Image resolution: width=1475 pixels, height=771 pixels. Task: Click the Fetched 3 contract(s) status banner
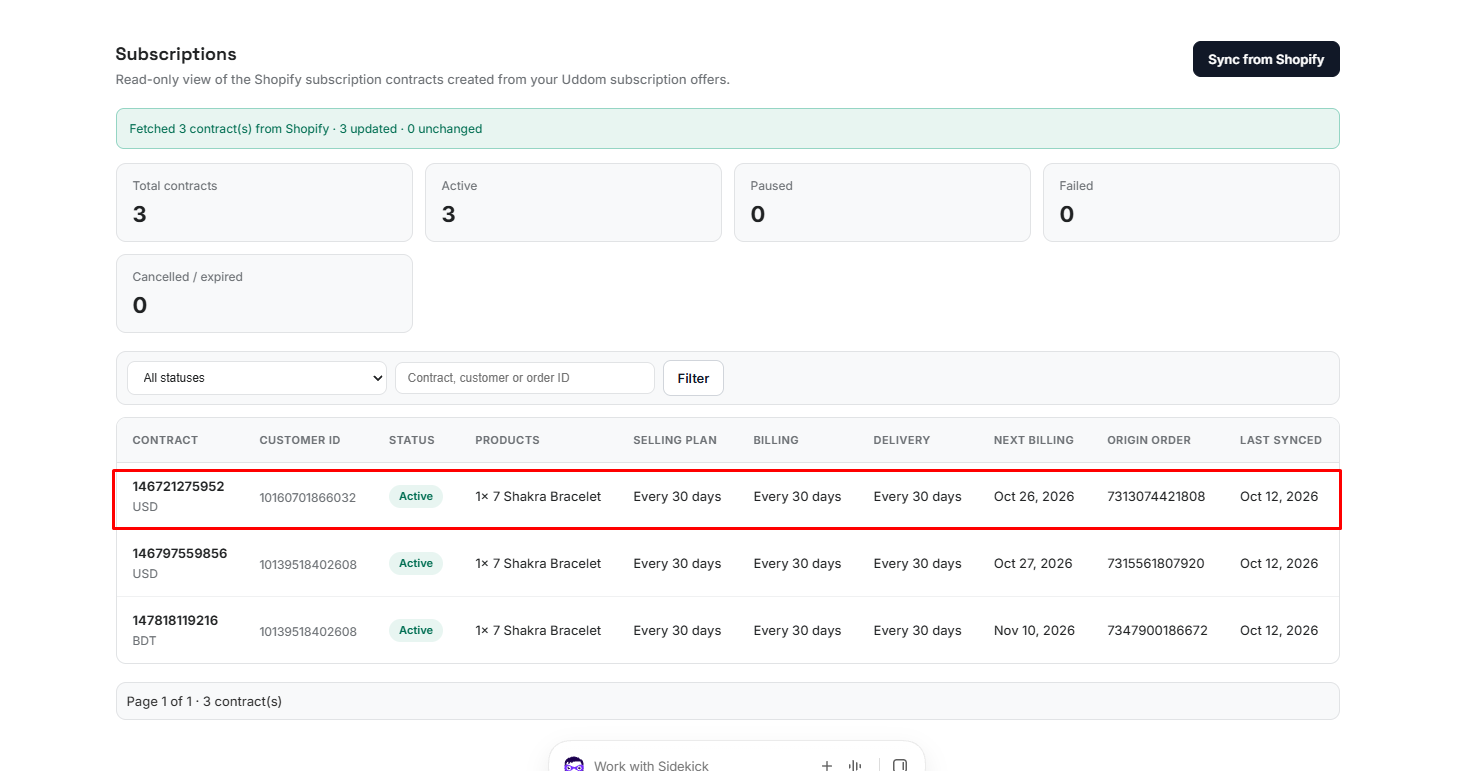(728, 129)
